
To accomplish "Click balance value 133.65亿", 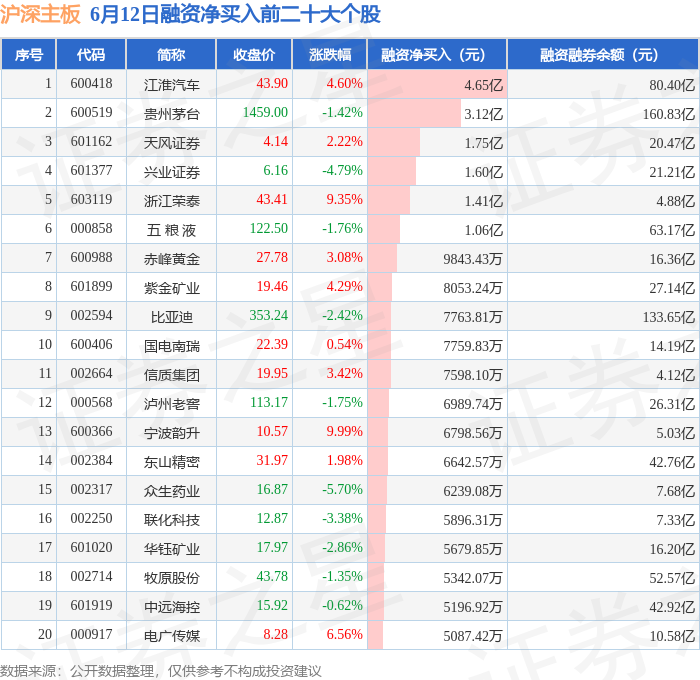I will click(x=669, y=317).
